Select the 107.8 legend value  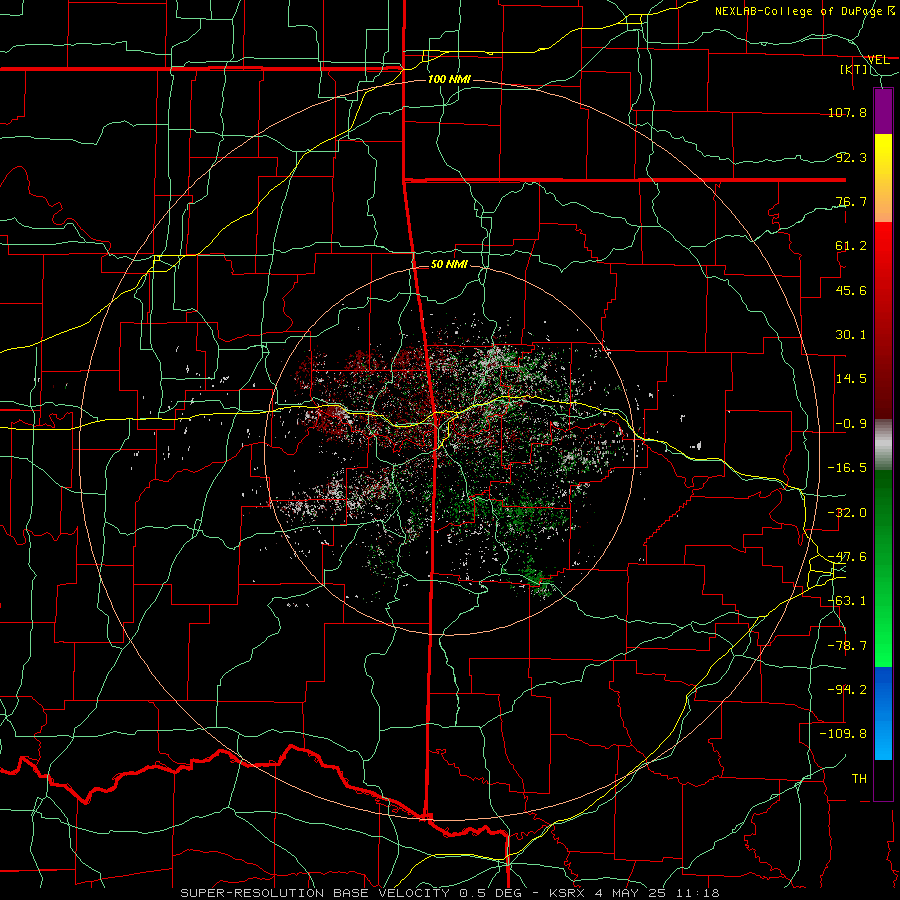click(x=847, y=112)
